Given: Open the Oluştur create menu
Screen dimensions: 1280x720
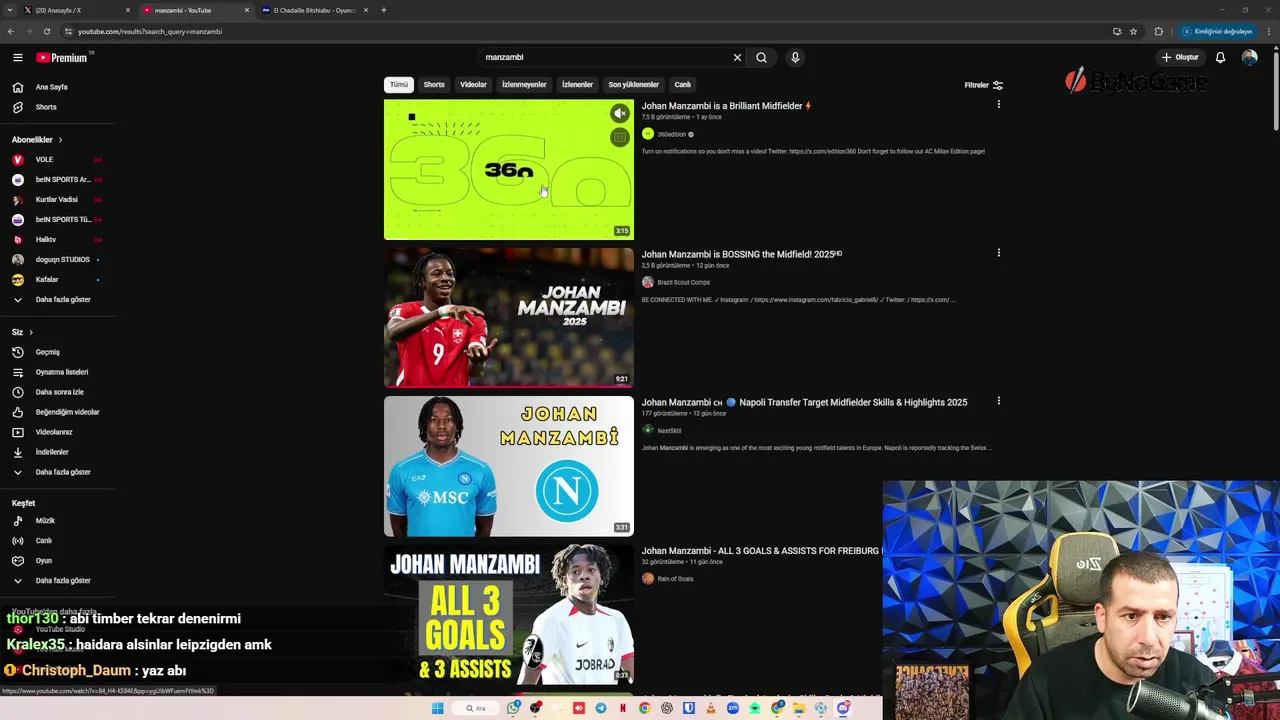Looking at the screenshot, I should coord(1180,58).
